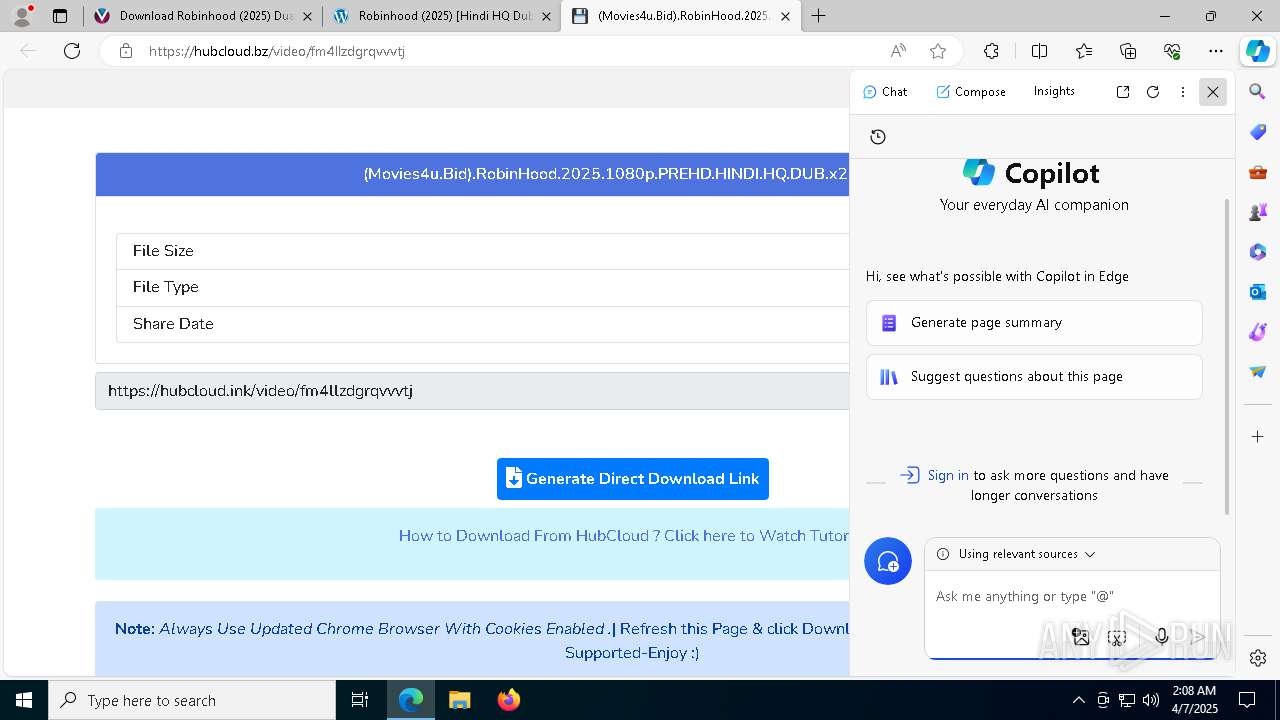
Task: Click the browser profile avatar icon
Action: tap(22, 16)
